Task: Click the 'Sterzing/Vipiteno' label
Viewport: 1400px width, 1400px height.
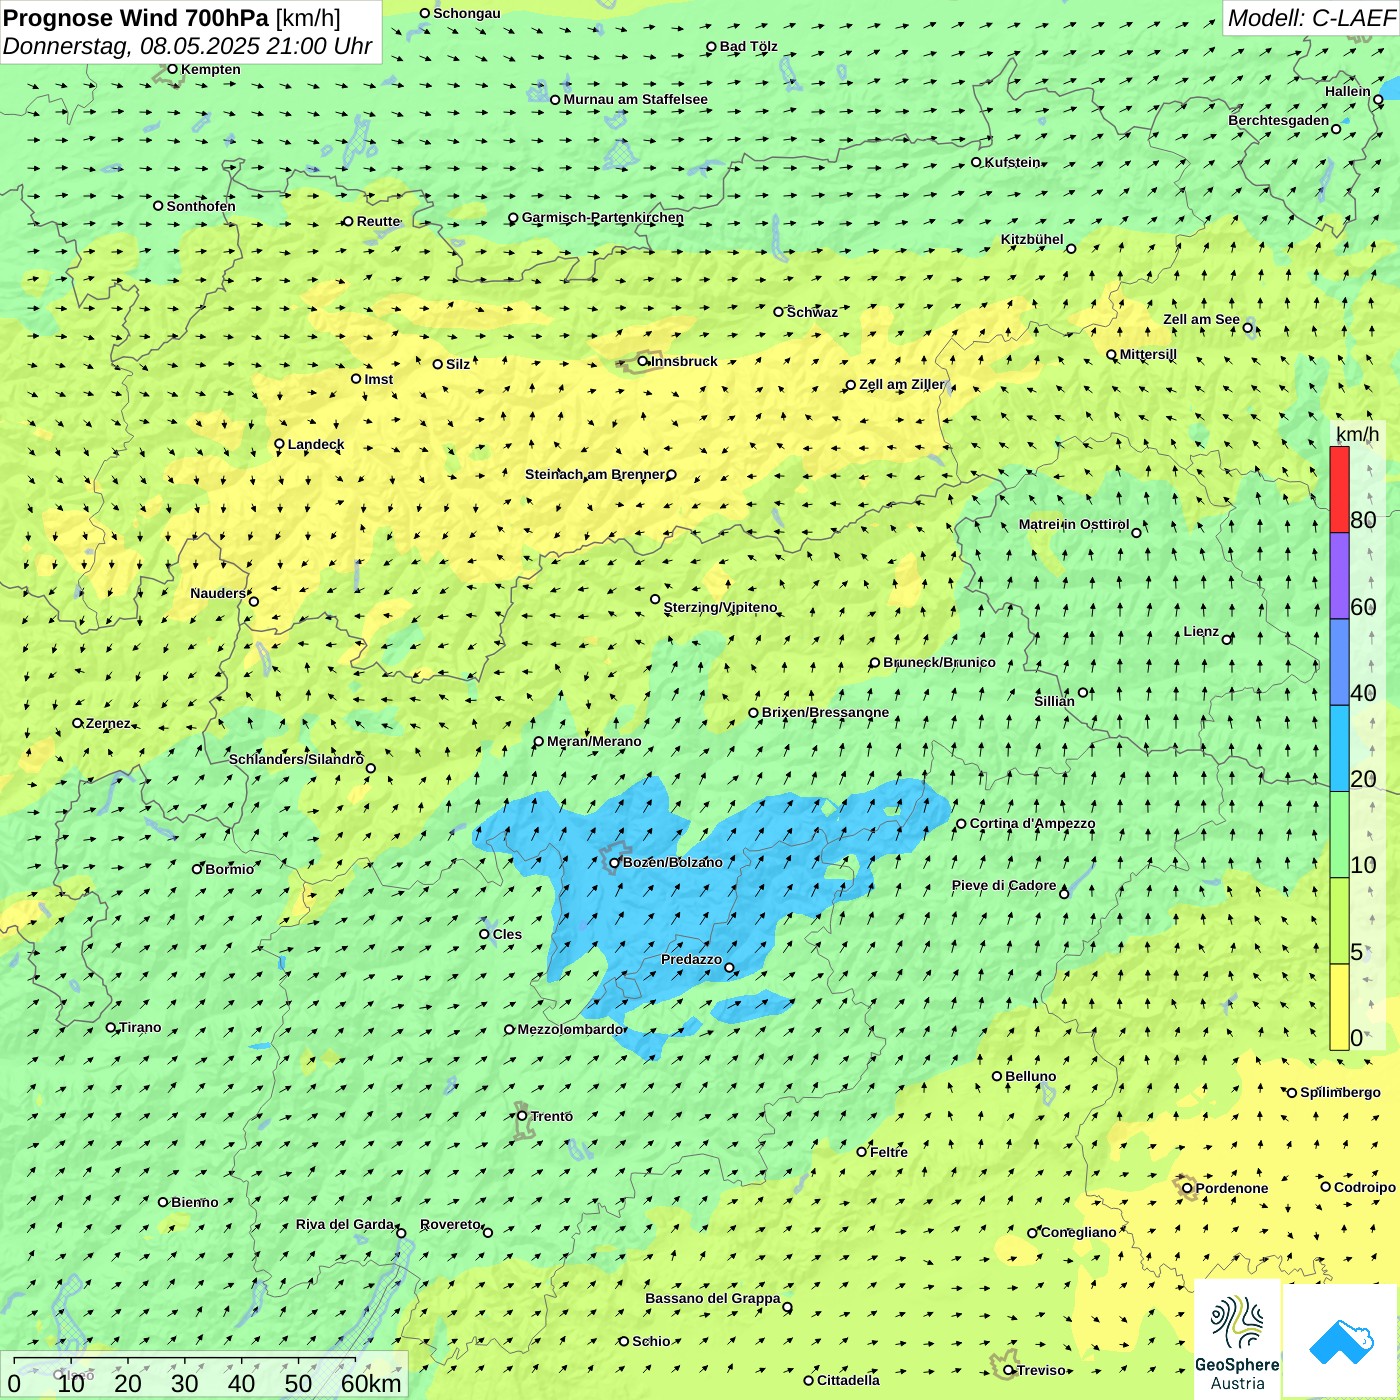Action: (720, 607)
